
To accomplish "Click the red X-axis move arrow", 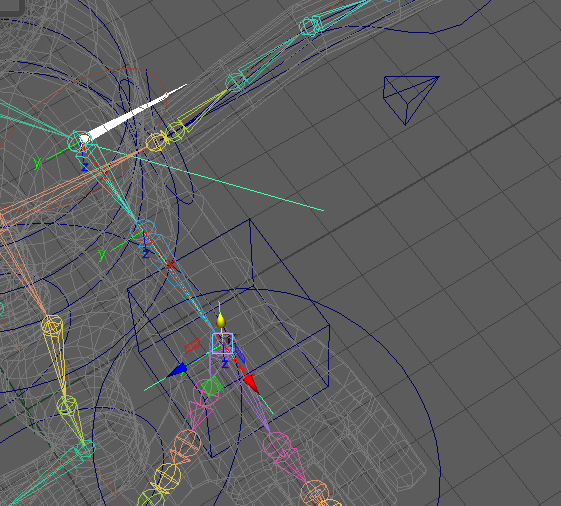I will (x=251, y=383).
